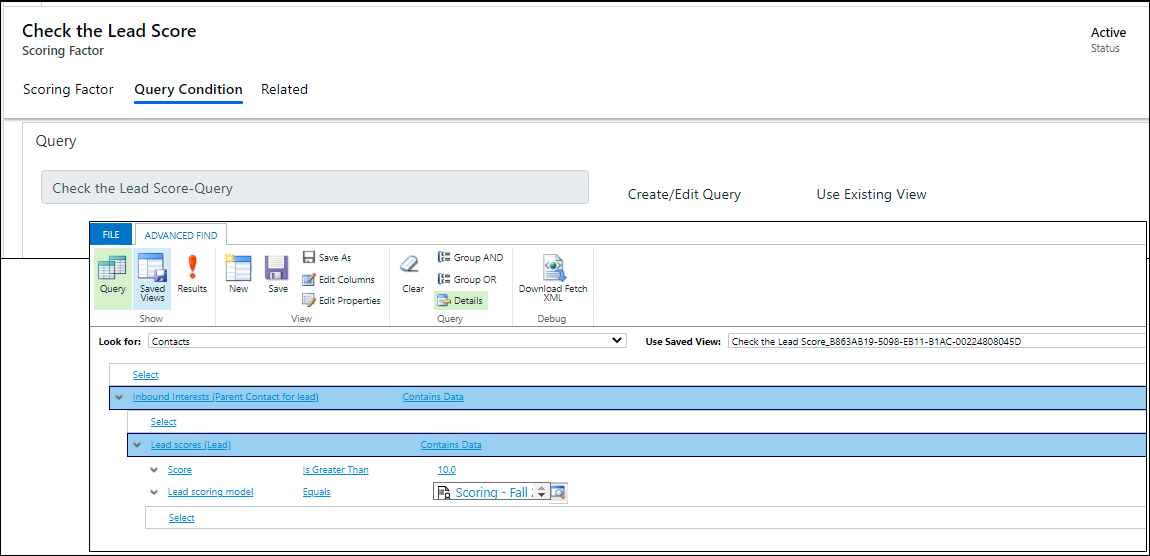Open the Related tab

pos(284,89)
